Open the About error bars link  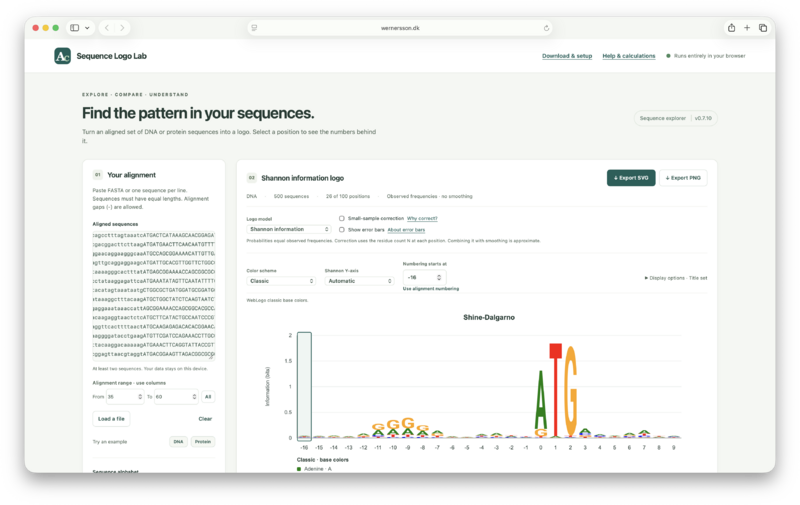(x=406, y=230)
